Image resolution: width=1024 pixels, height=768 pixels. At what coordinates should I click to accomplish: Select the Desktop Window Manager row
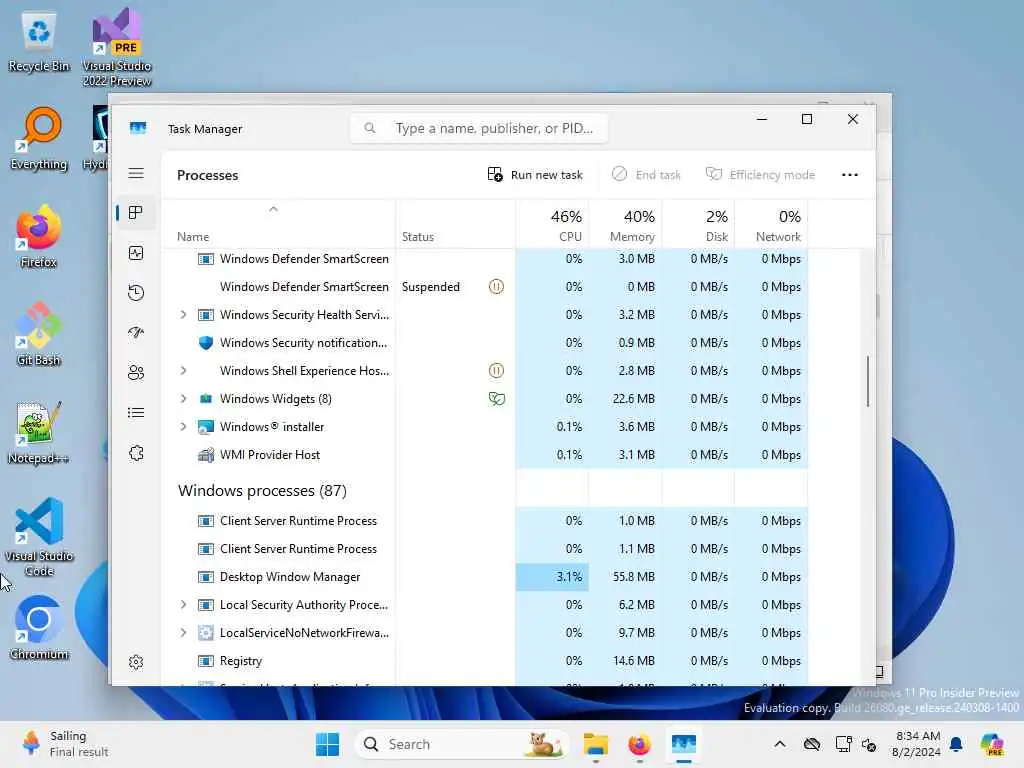485,577
